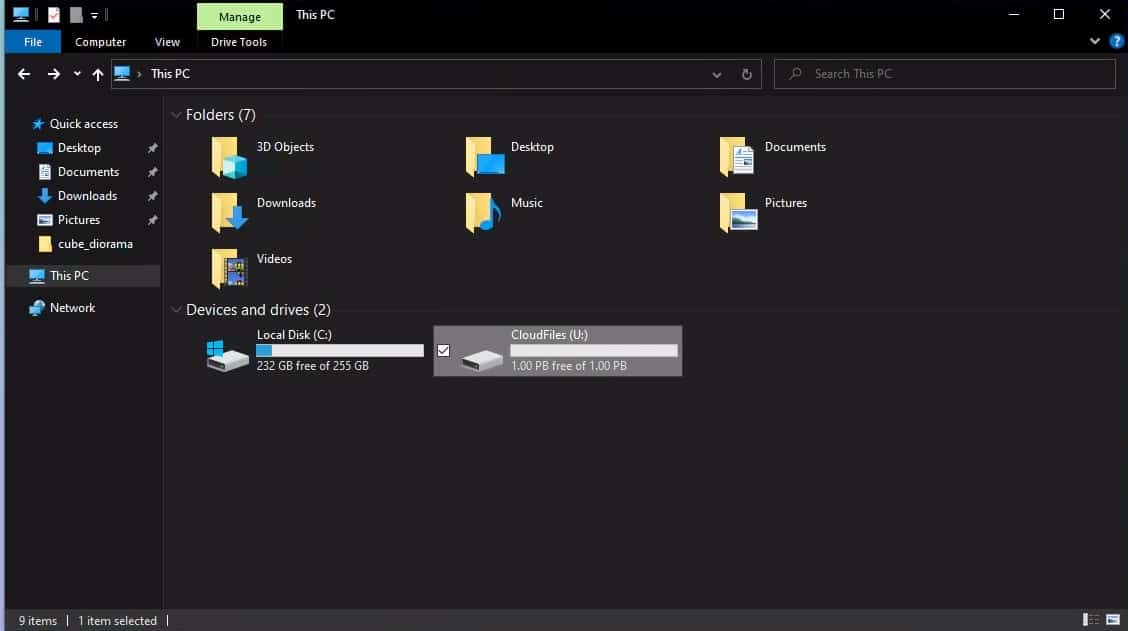This screenshot has width=1128, height=631.
Task: Open the Videos folder icon
Action: coord(229,269)
